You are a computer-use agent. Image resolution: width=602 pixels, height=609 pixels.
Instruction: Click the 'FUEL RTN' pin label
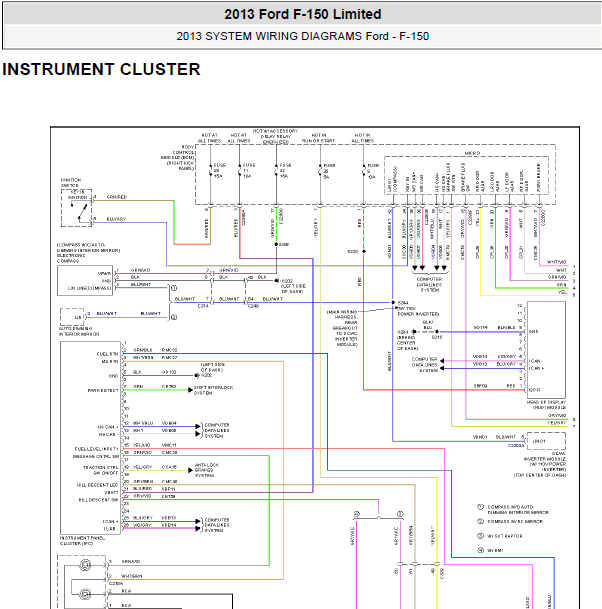click(107, 354)
